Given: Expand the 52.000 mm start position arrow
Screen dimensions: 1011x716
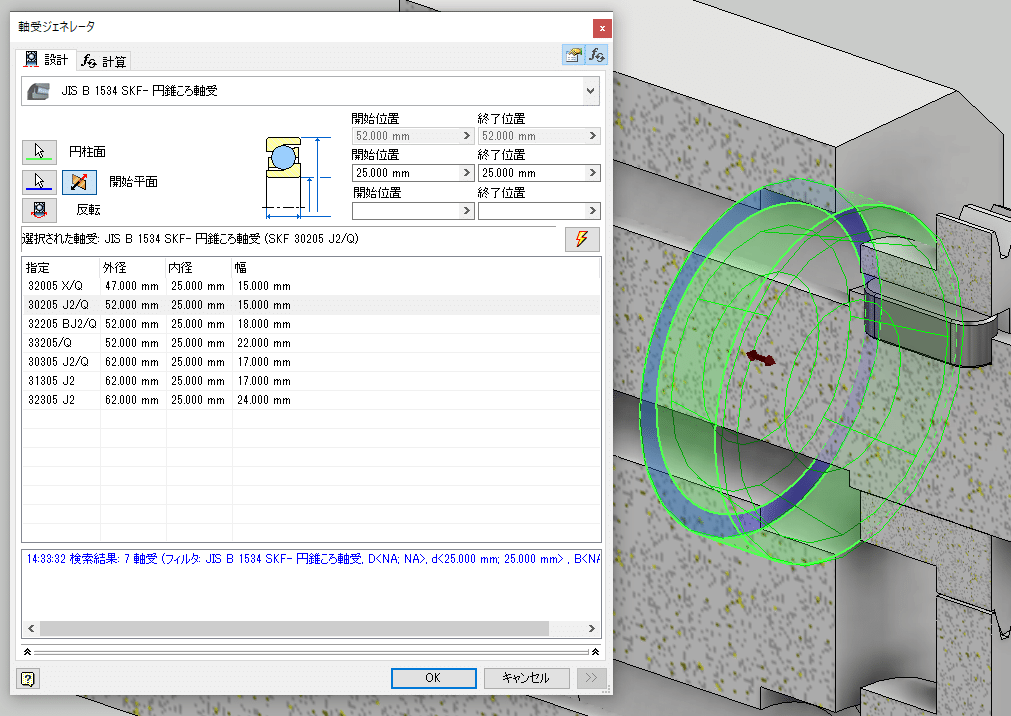Looking at the screenshot, I should pyautogui.click(x=467, y=136).
